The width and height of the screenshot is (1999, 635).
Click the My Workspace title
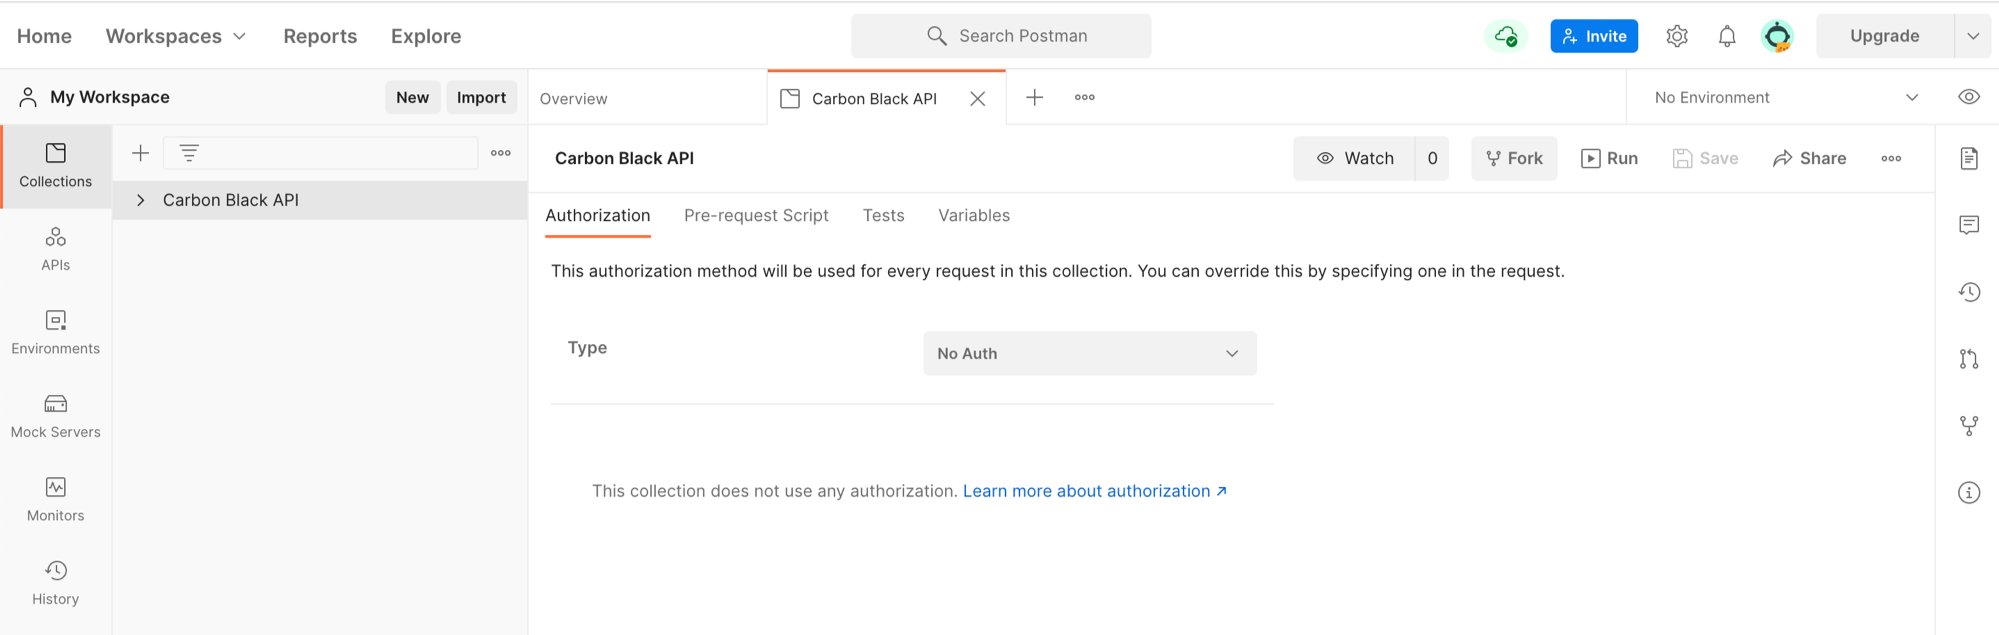click(110, 97)
